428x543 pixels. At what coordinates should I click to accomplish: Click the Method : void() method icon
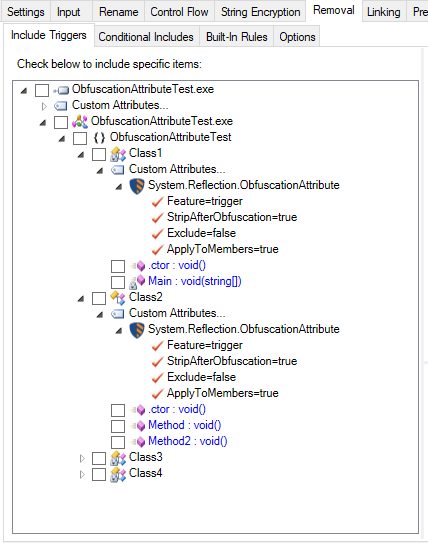click(138, 426)
